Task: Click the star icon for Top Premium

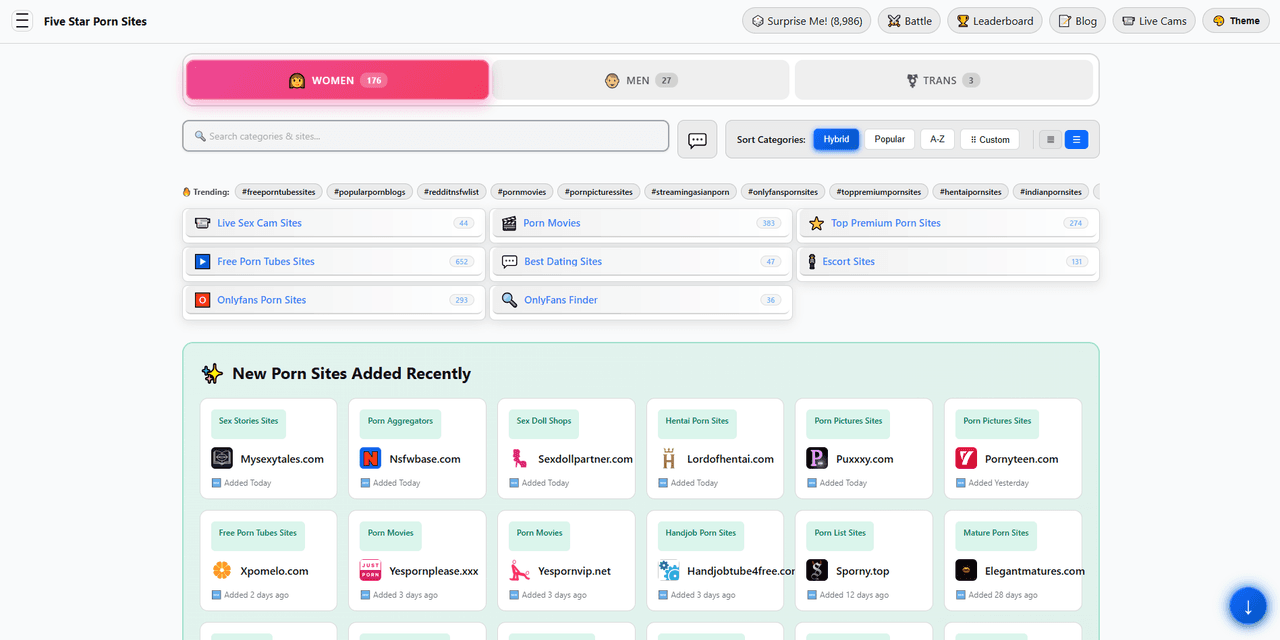Action: pos(816,223)
